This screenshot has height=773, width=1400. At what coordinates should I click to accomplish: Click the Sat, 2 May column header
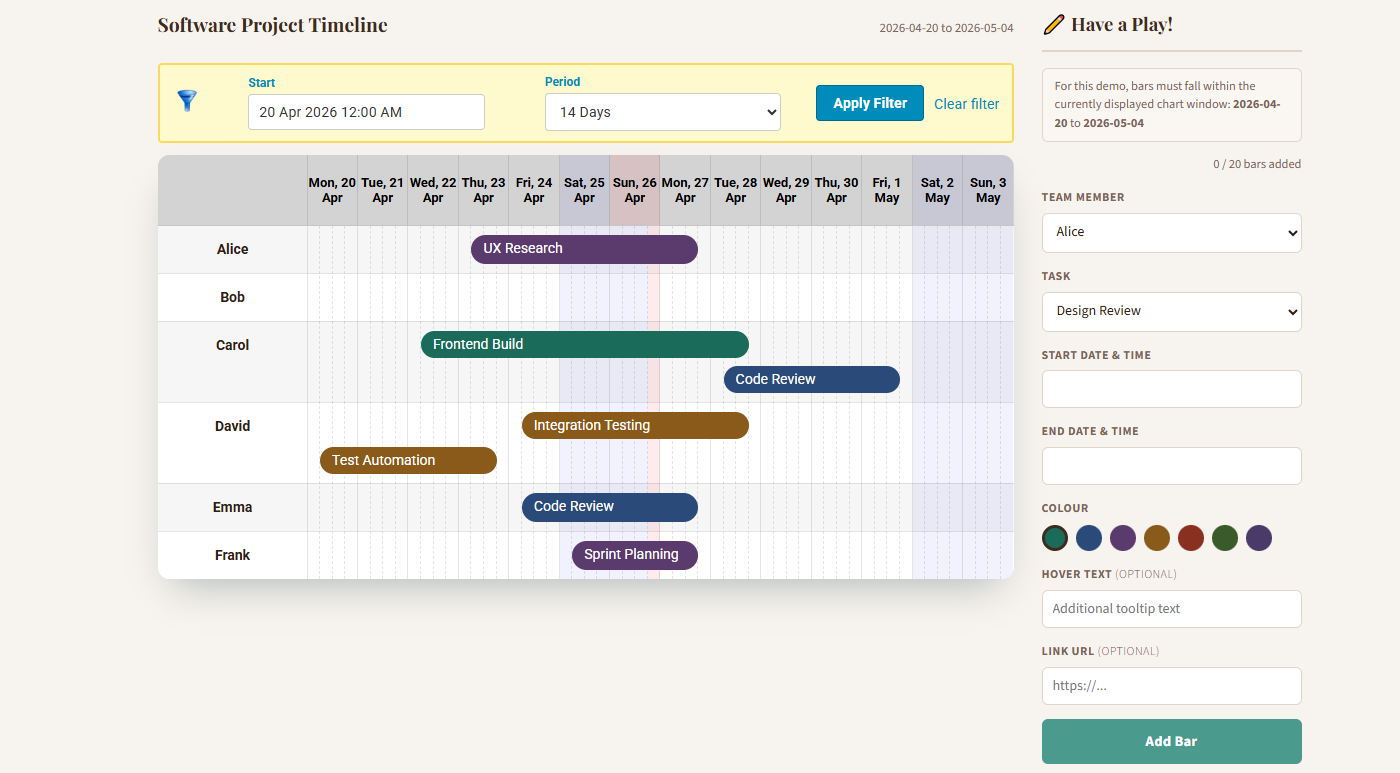click(x=937, y=190)
